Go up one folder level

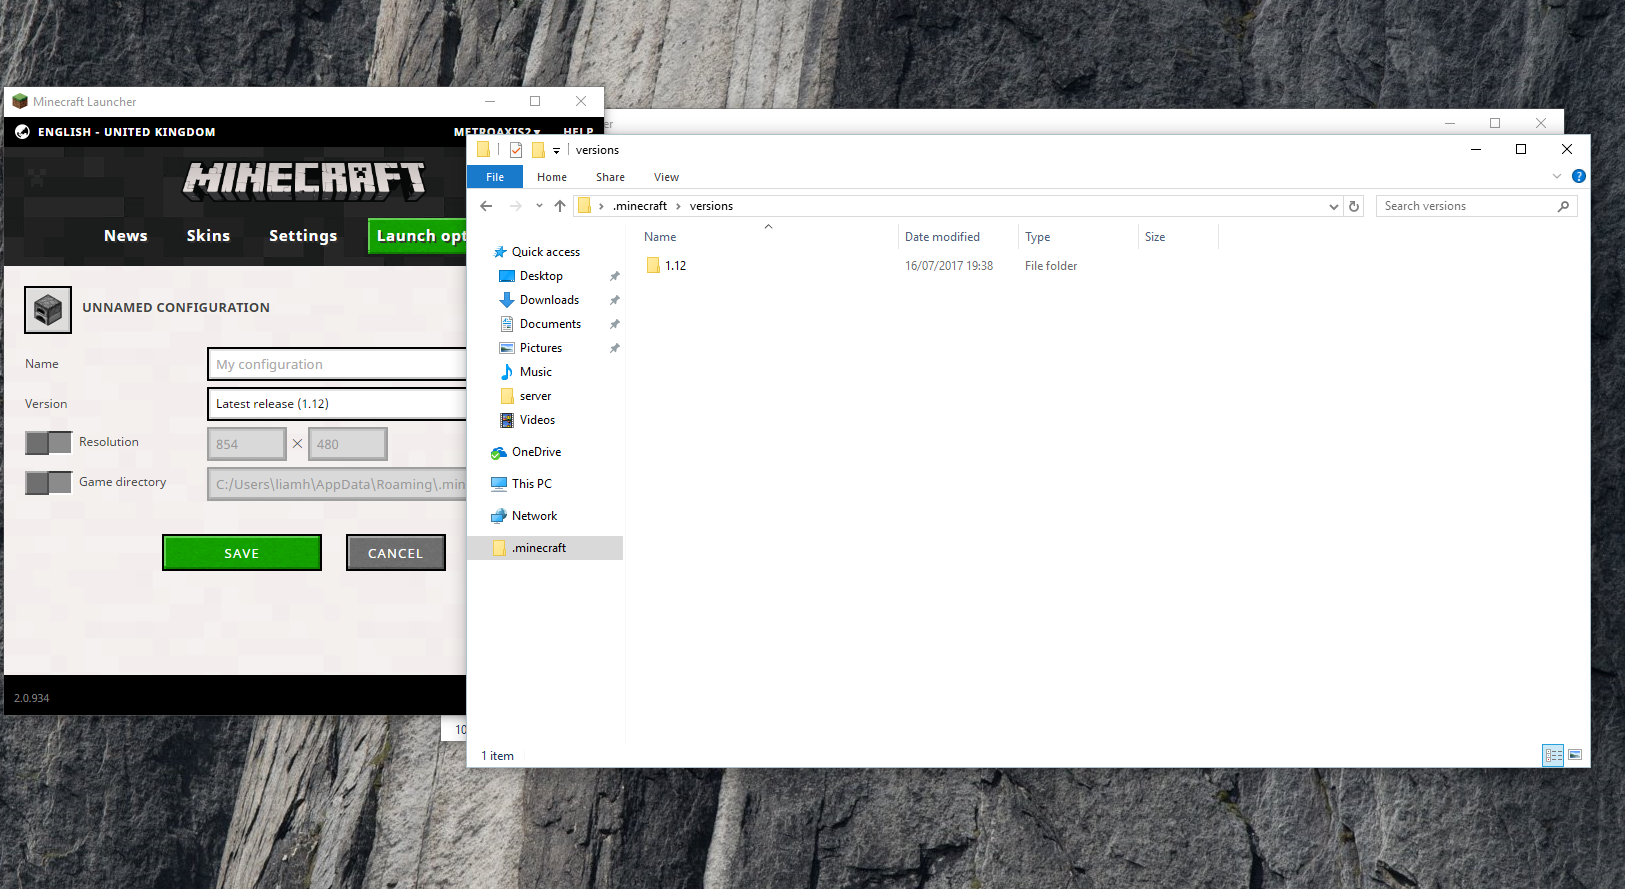tap(560, 206)
